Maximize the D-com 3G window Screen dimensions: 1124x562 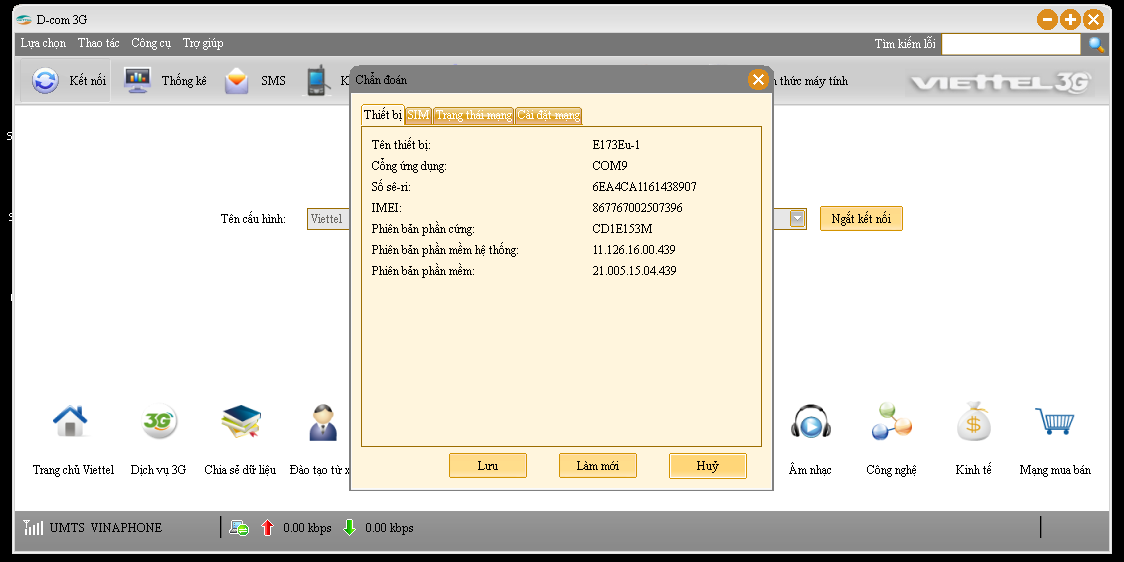1070,19
